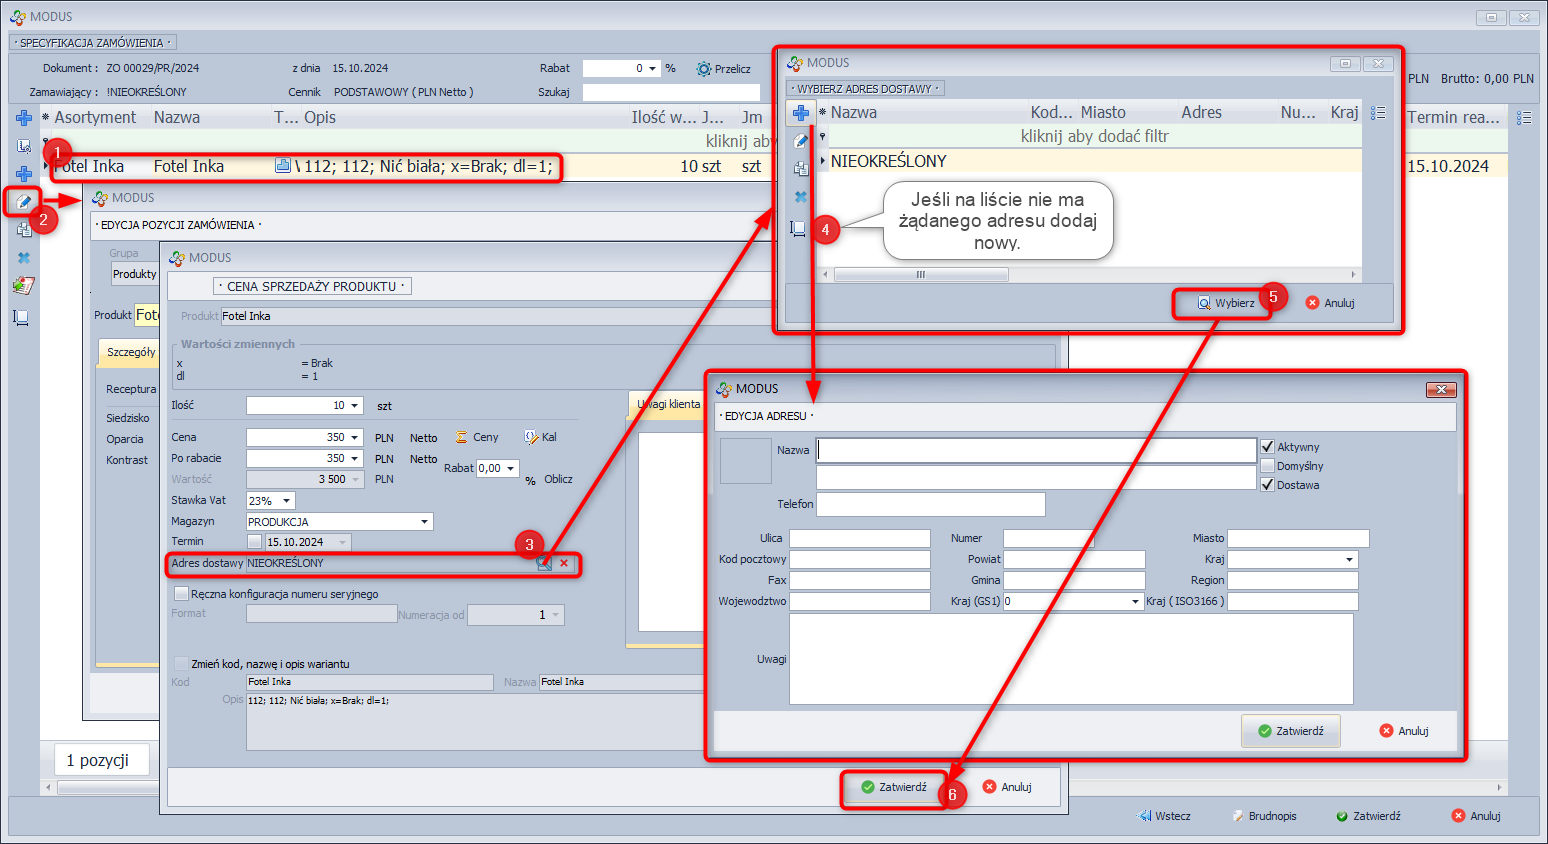Screen dimensions: 1548x844
Task: Click Anuluj in the Edycja adresu dialog
Action: pyautogui.click(x=1404, y=731)
